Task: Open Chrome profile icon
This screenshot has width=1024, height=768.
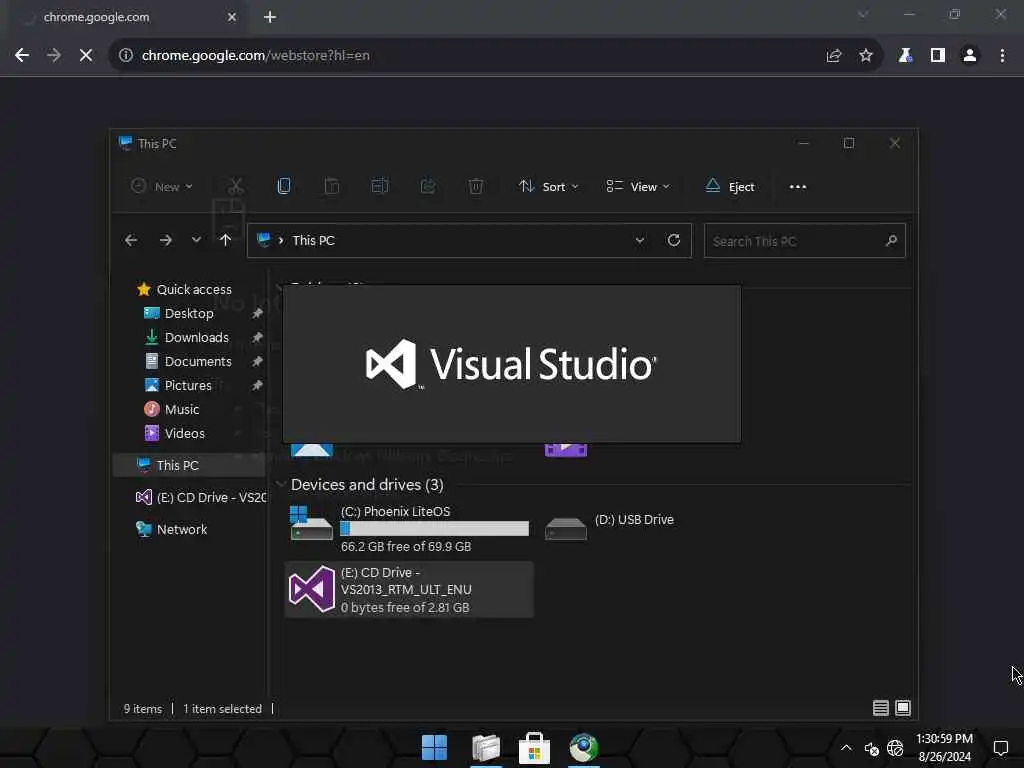Action: point(970,56)
